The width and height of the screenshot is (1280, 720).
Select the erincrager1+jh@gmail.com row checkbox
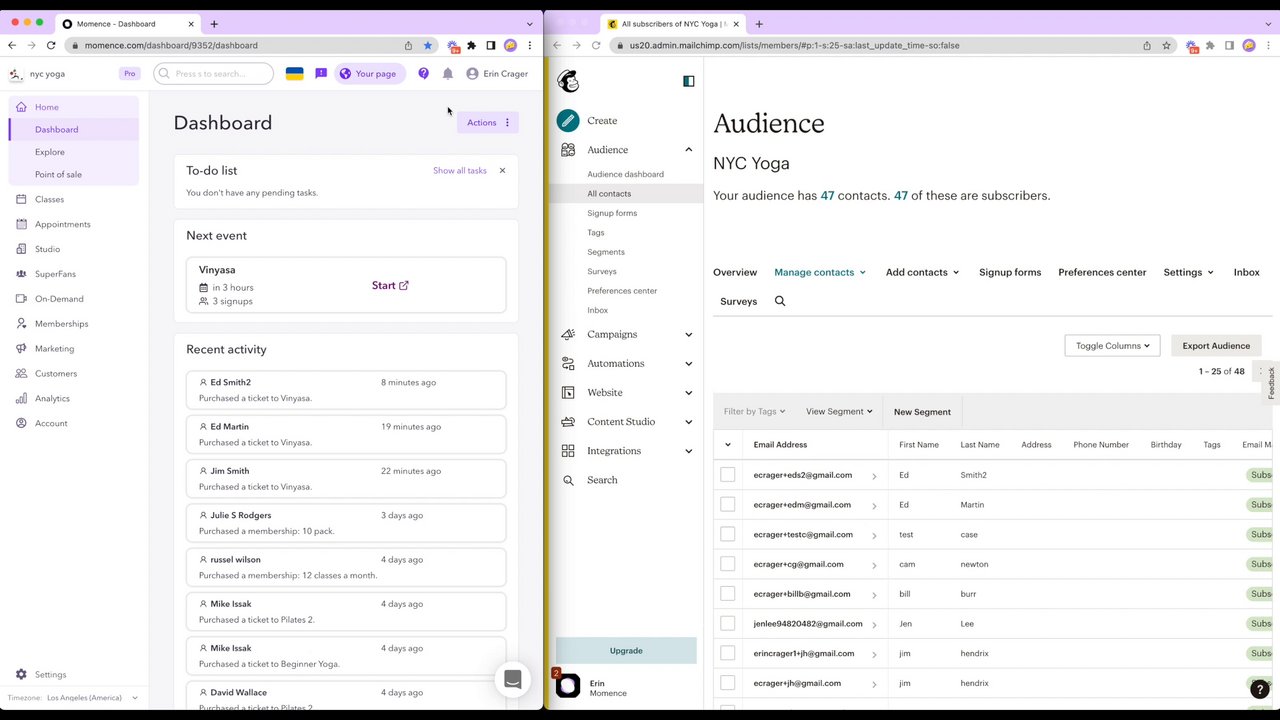[728, 653]
